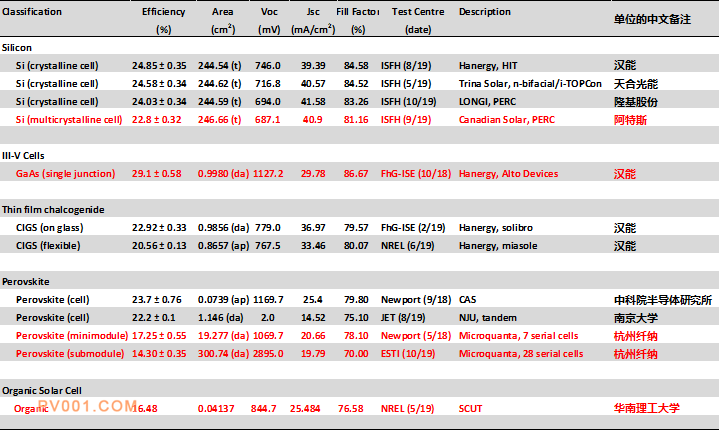720x432 pixels.
Task: Click the 隆基股份 cell
Action: (636, 102)
